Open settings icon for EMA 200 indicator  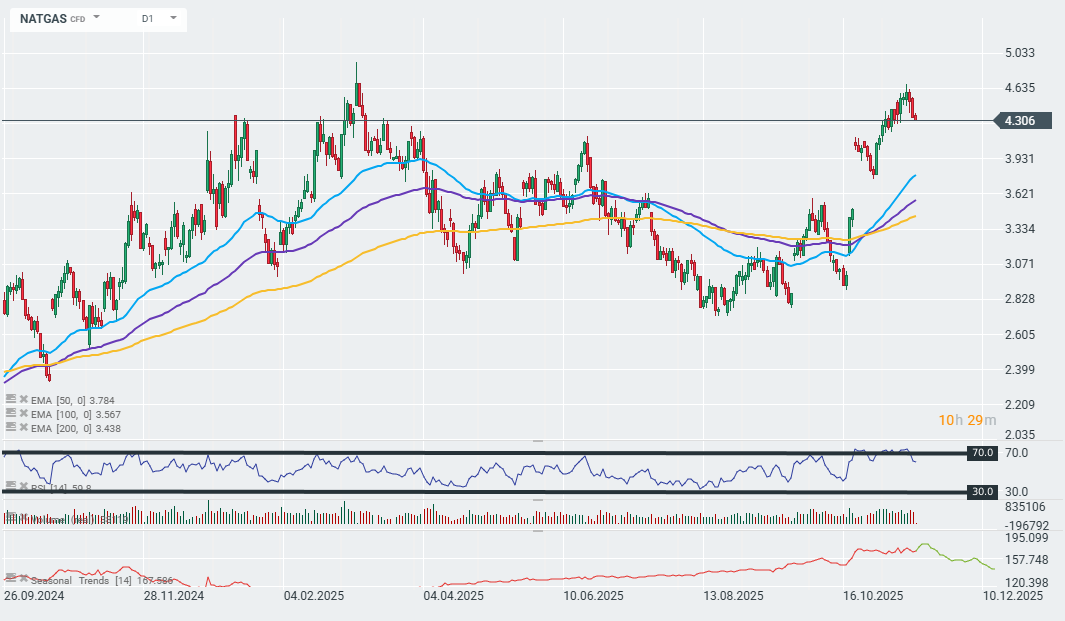pos(10,427)
